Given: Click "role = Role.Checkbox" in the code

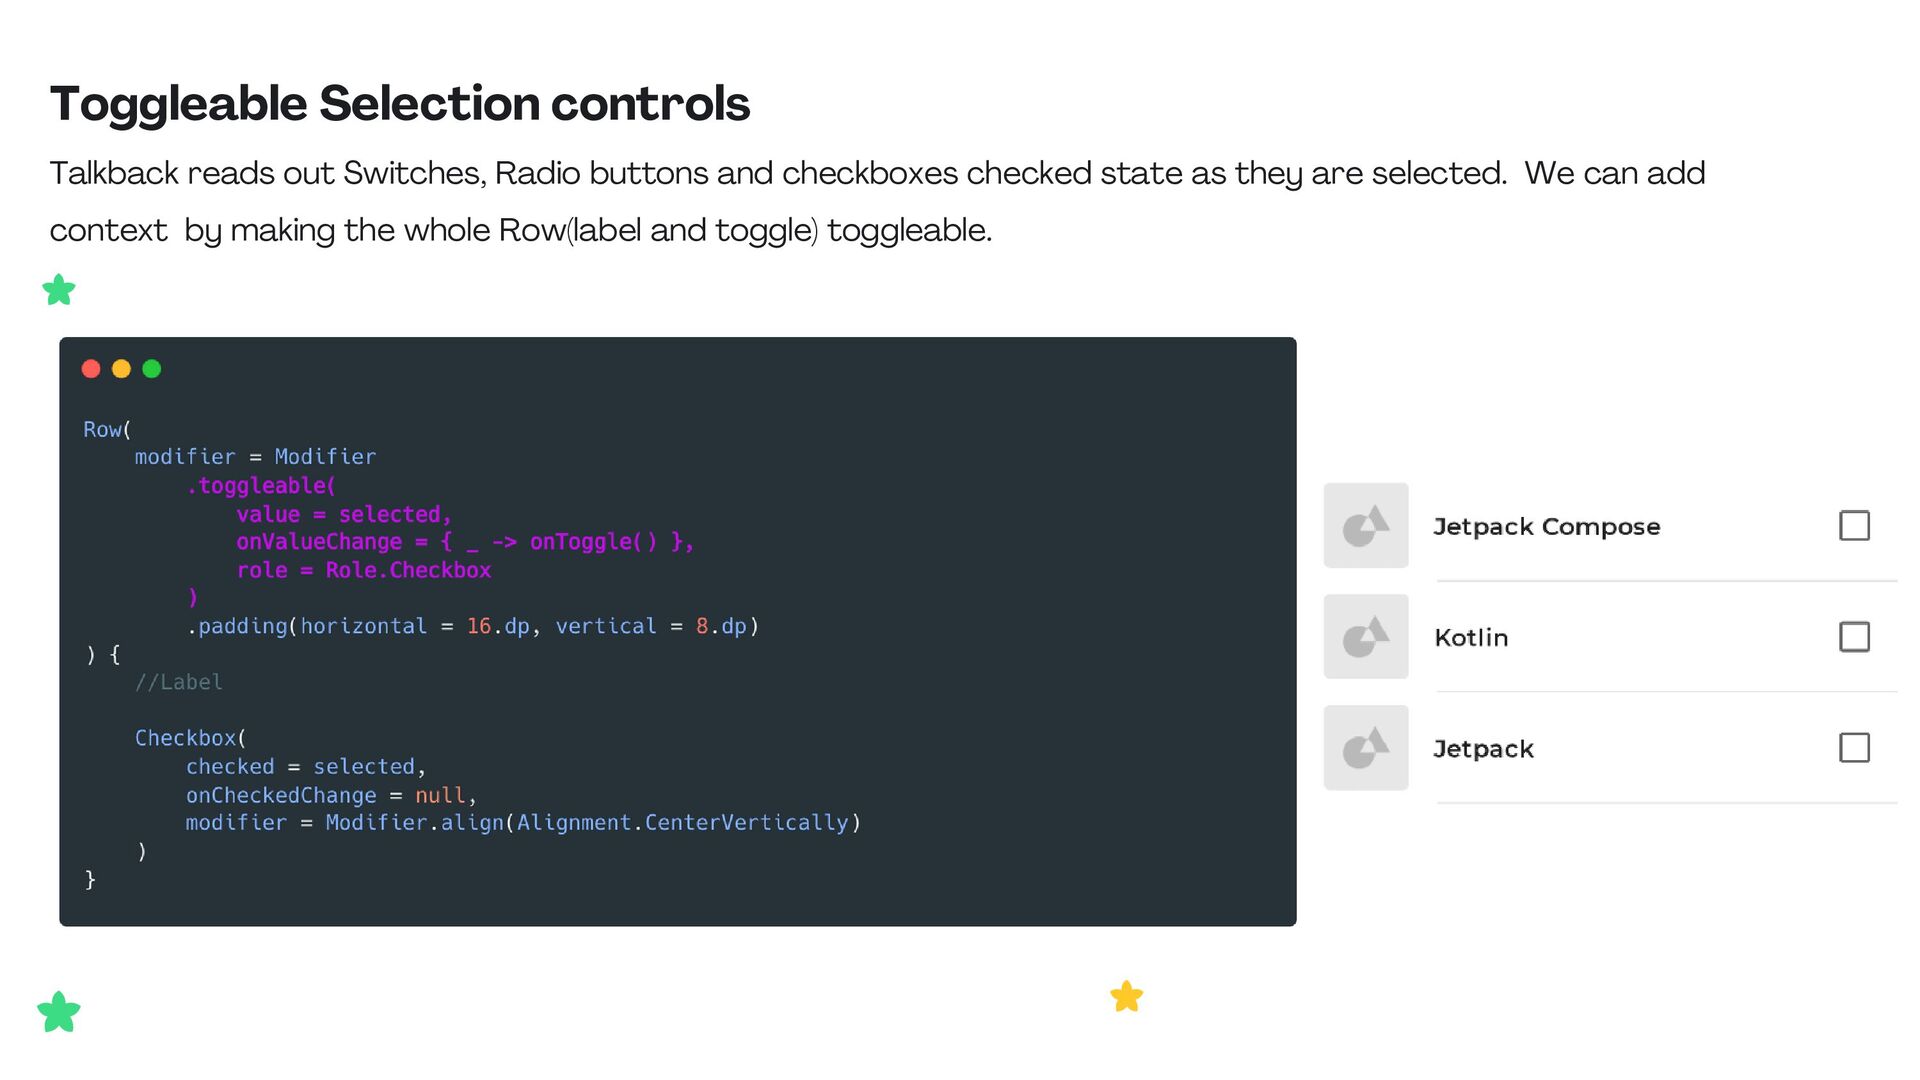Looking at the screenshot, I should tap(364, 570).
